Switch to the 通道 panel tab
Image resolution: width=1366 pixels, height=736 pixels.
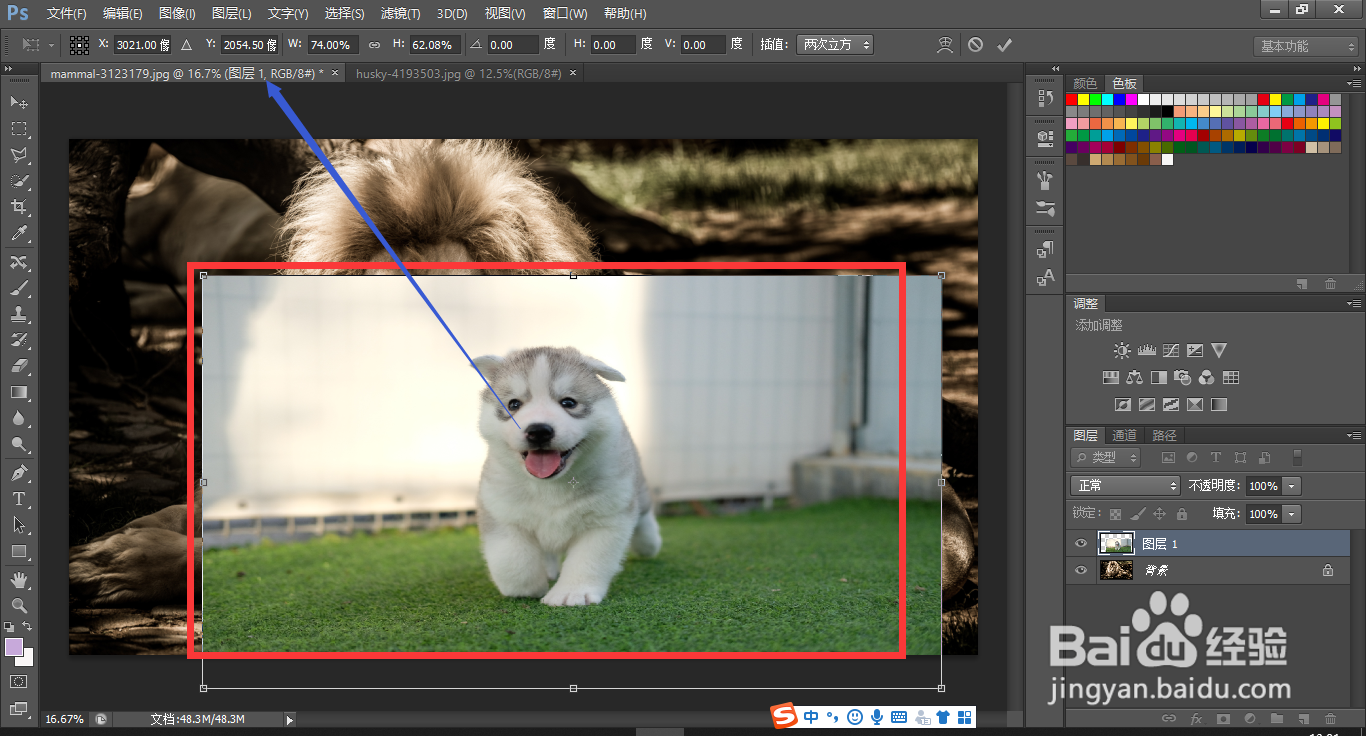tap(1125, 435)
